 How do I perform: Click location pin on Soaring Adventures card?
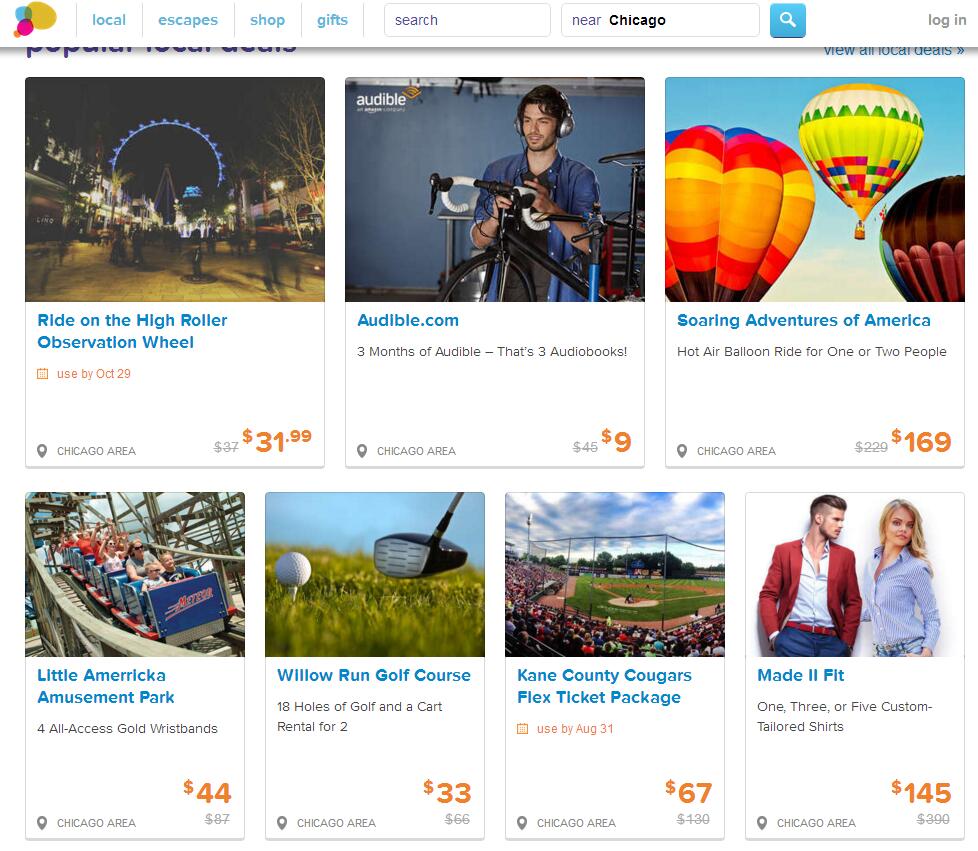682,450
